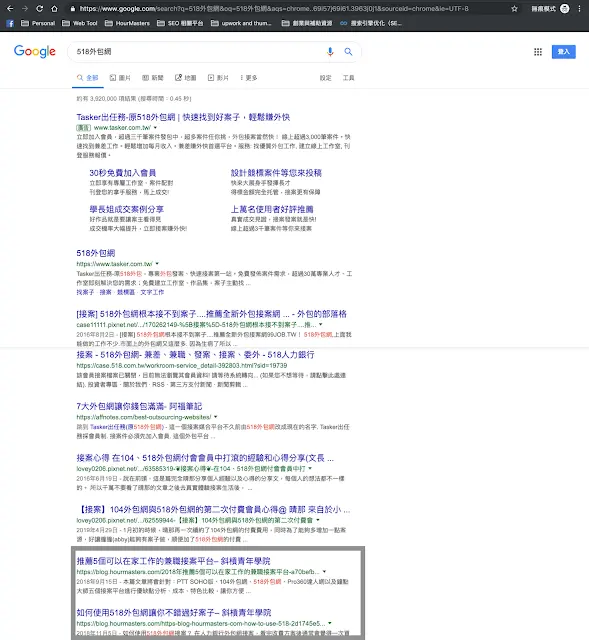The height and width of the screenshot is (640, 589).
Task: Click the padlock site security icon
Action: coord(73,9)
